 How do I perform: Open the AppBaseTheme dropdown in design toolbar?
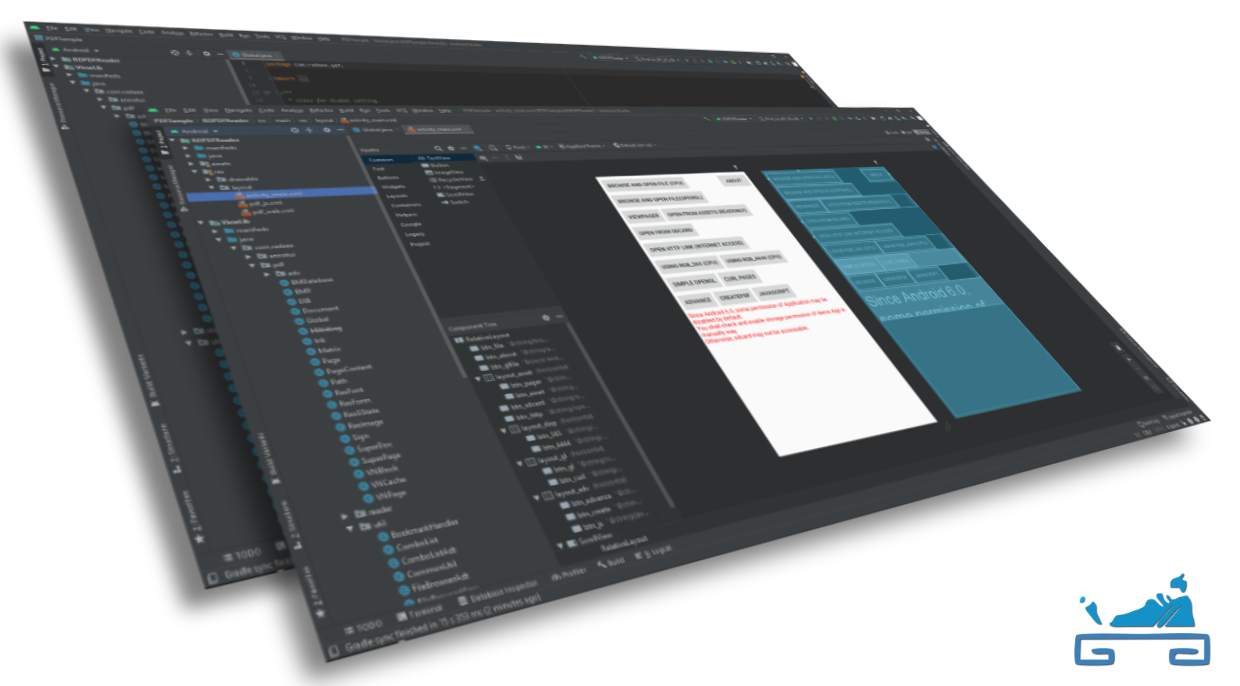582,146
